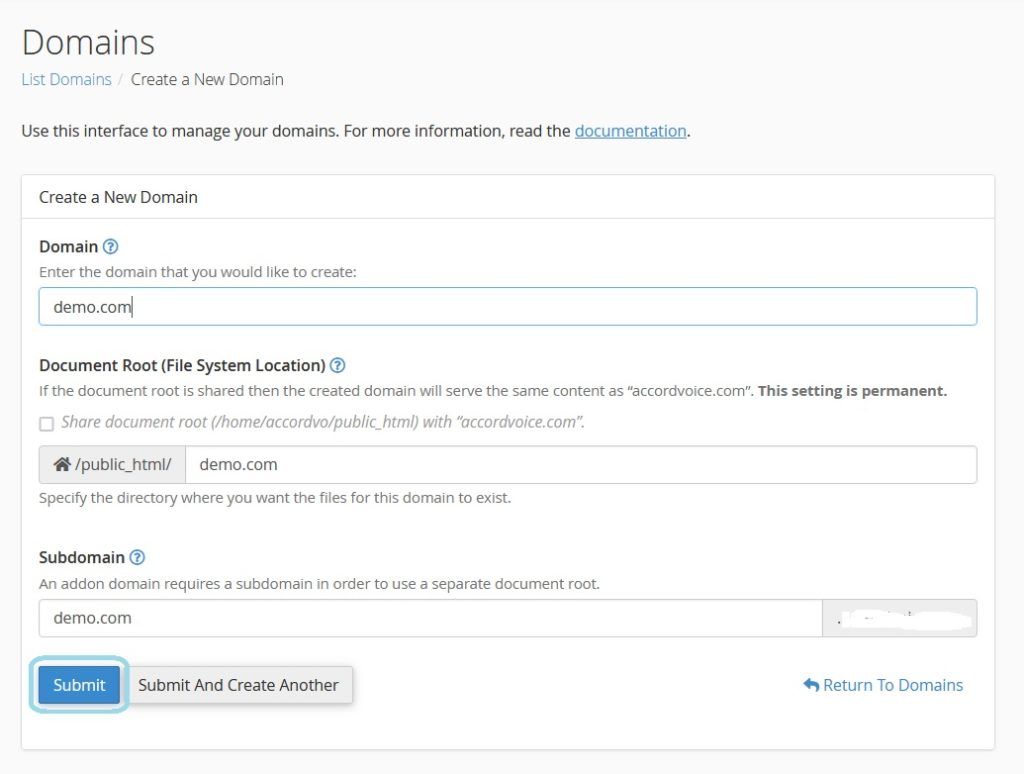The height and width of the screenshot is (774, 1024).
Task: Click the /public_html/ path prefix label
Action: [x=123, y=465]
